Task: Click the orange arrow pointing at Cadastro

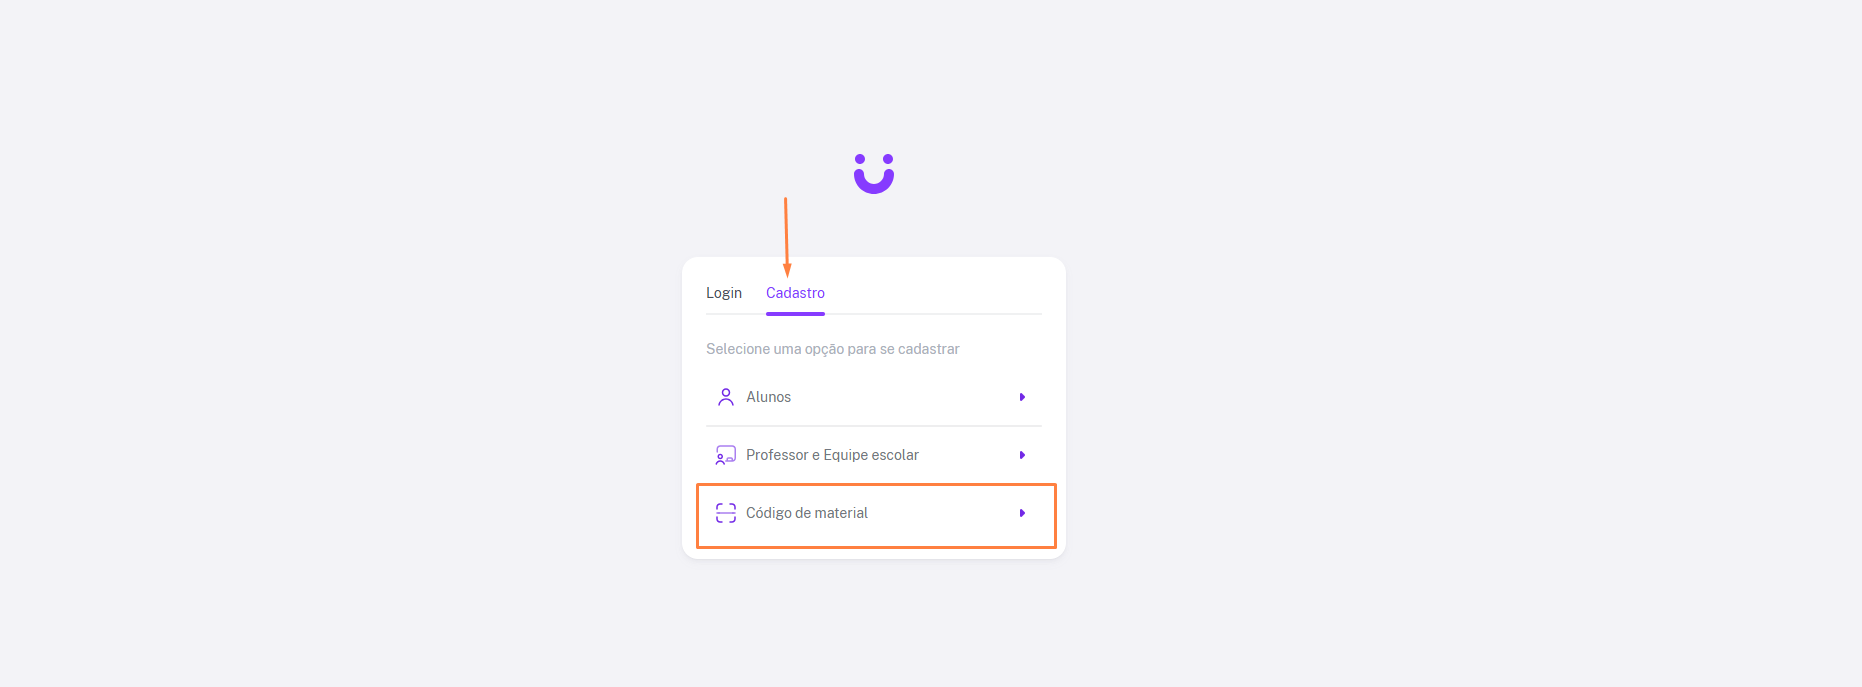Action: [786, 237]
